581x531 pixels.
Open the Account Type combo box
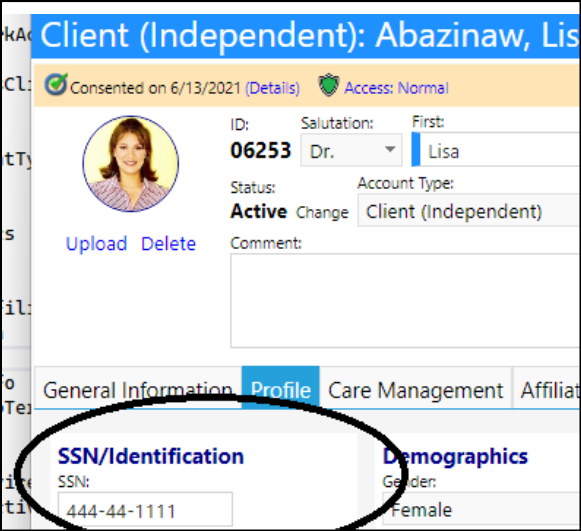(469, 210)
